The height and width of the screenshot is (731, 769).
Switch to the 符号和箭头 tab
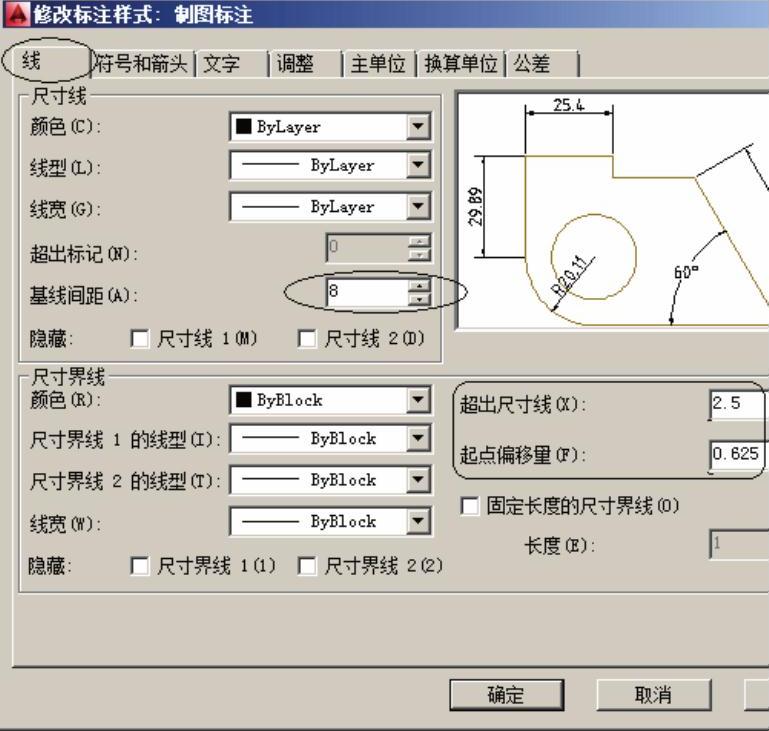pos(140,64)
